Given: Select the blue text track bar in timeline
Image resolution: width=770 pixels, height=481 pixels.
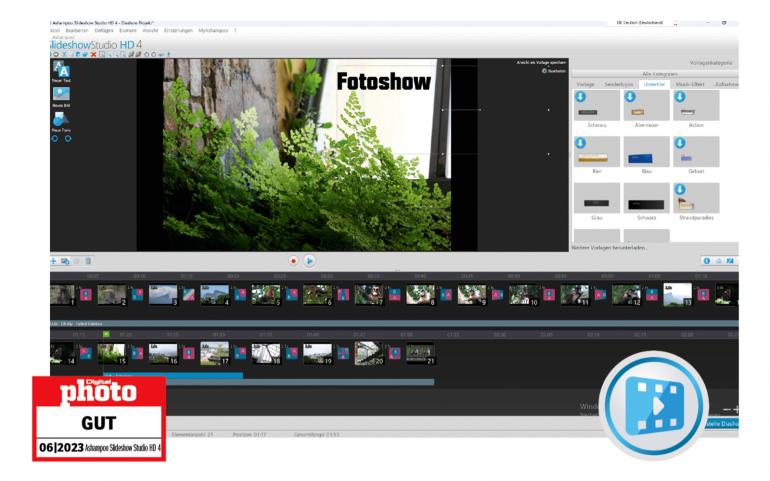Looking at the screenshot, I should click(173, 375).
